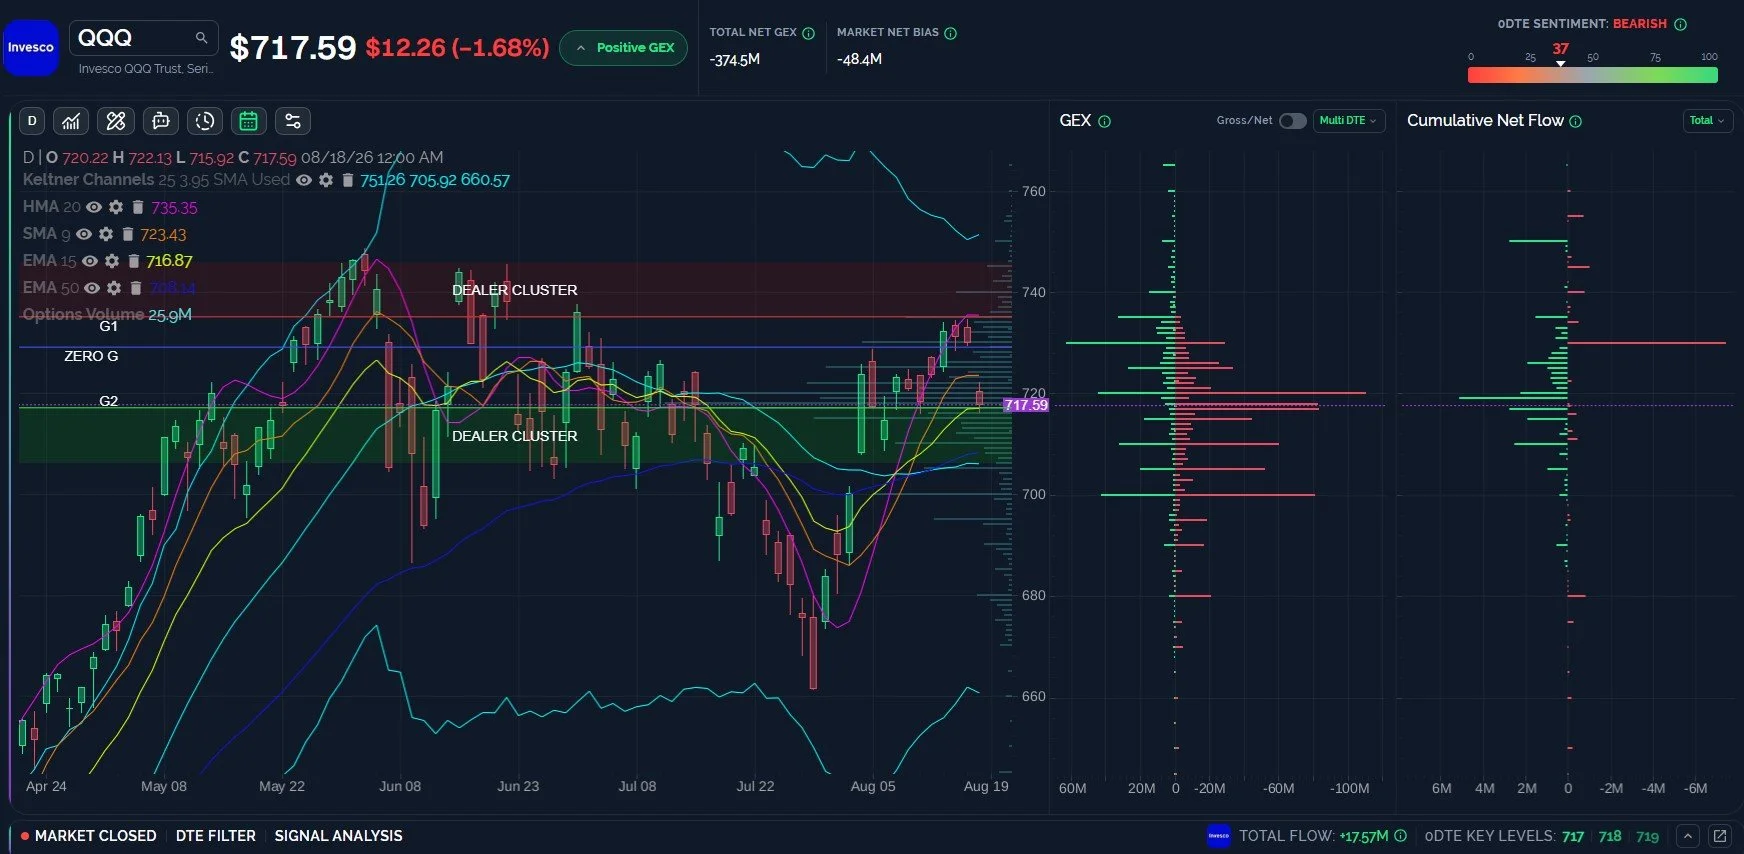Select the 717 key level

point(1573,836)
